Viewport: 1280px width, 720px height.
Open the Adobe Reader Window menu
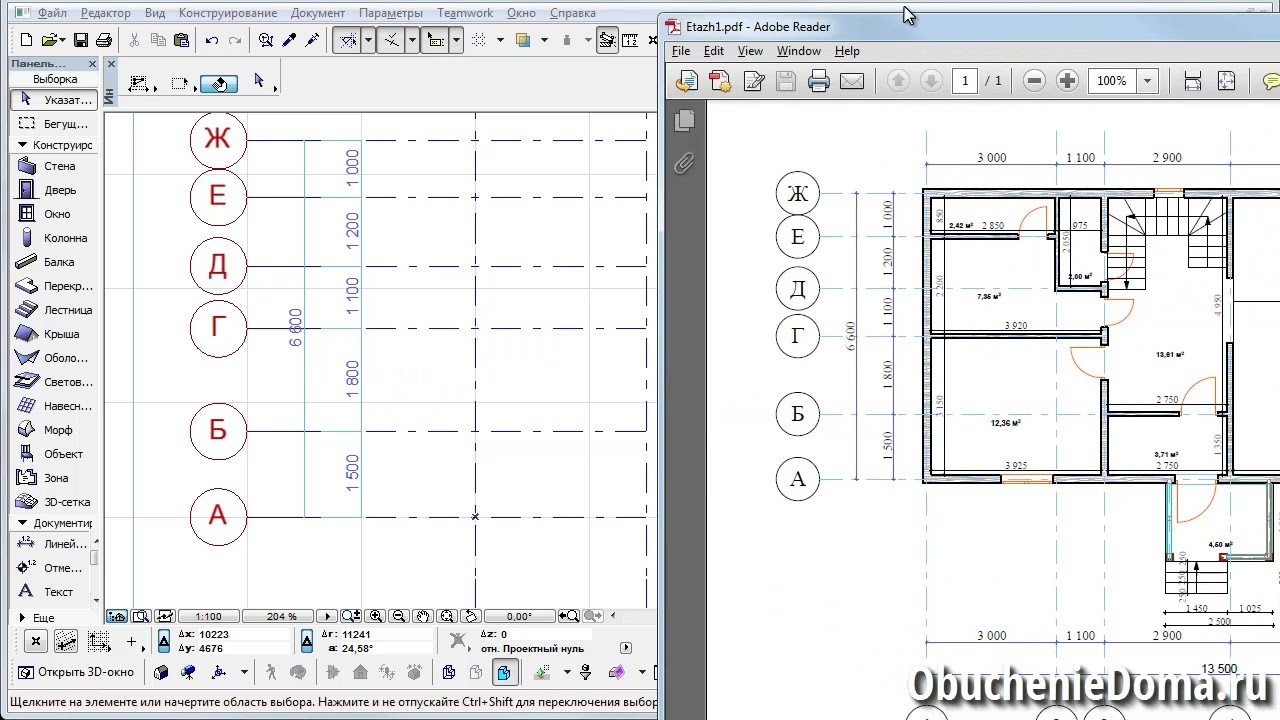[x=799, y=51]
